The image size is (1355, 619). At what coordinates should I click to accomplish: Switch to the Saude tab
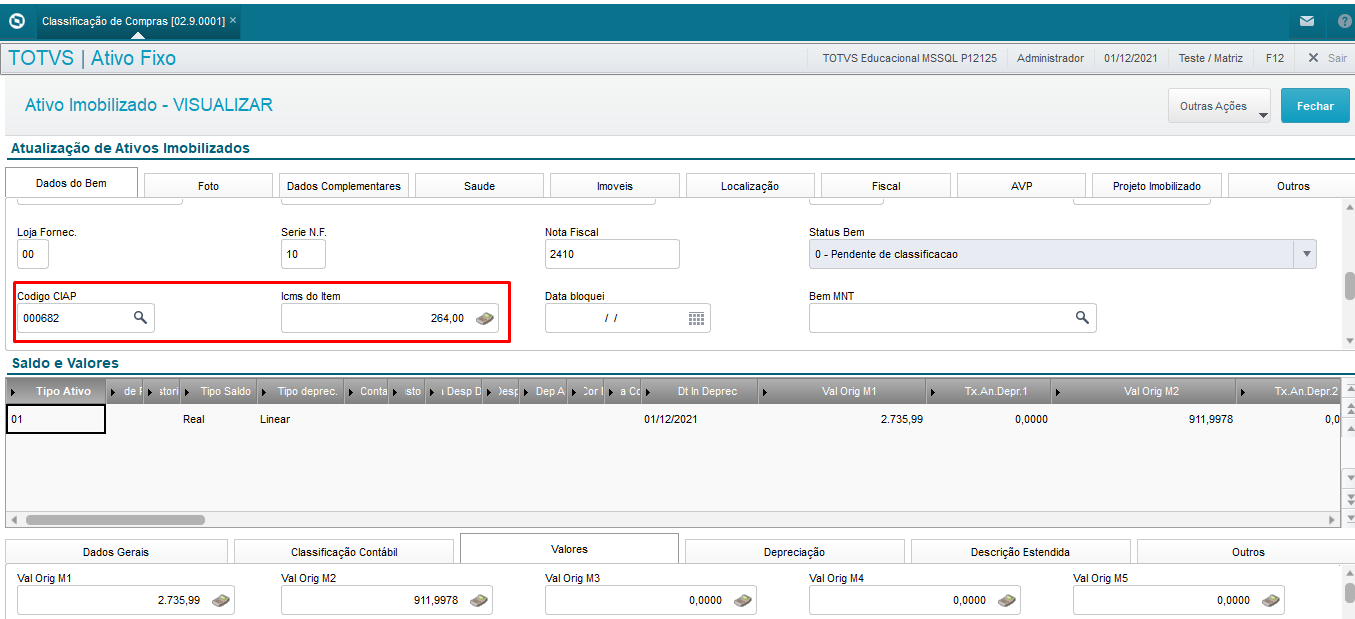(x=480, y=186)
